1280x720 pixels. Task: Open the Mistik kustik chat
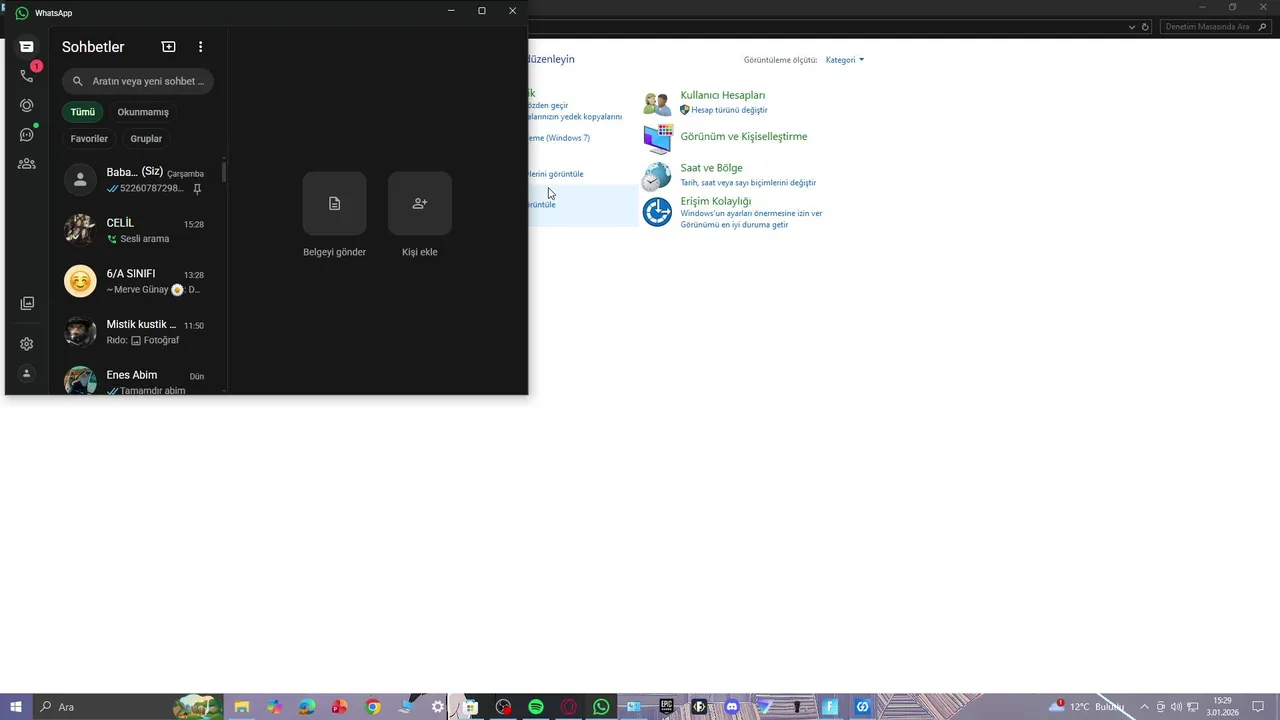tap(138, 332)
